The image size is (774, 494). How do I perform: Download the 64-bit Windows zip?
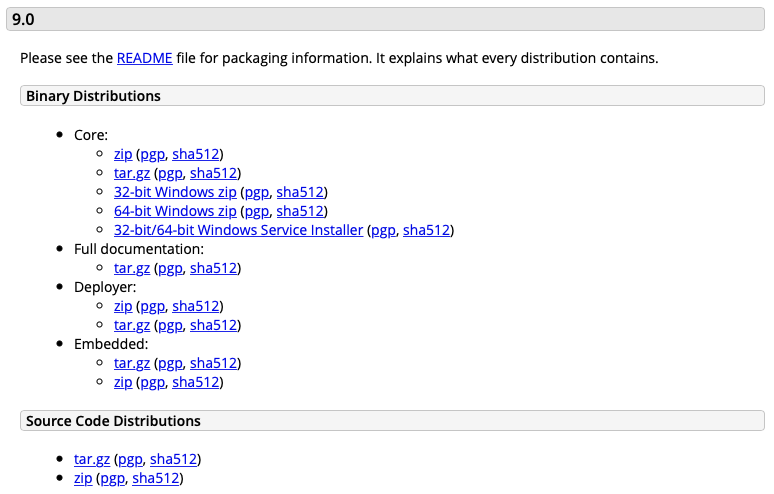coord(175,211)
